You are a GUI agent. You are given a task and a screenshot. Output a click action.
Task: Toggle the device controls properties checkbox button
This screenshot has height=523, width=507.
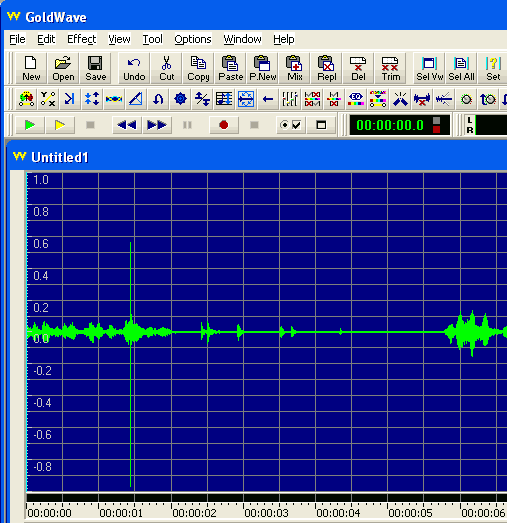tap(291, 125)
